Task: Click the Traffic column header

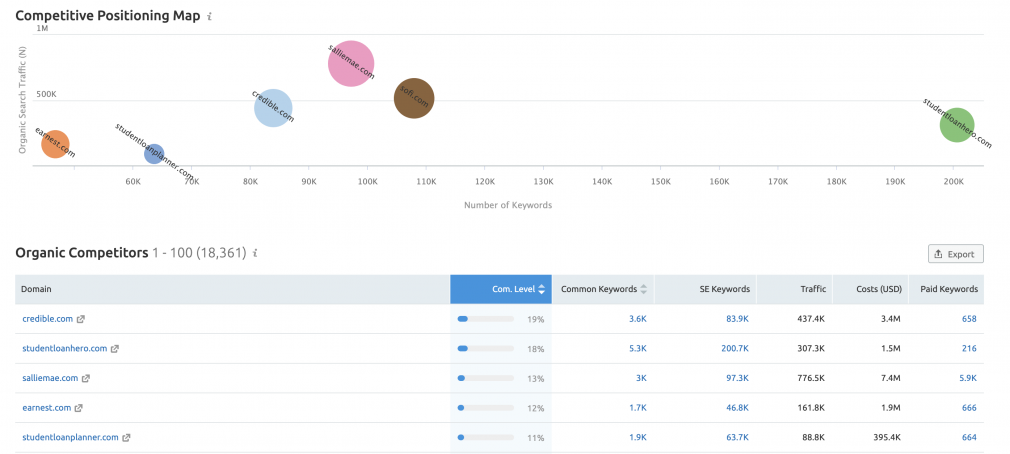Action: pyautogui.click(x=795, y=289)
